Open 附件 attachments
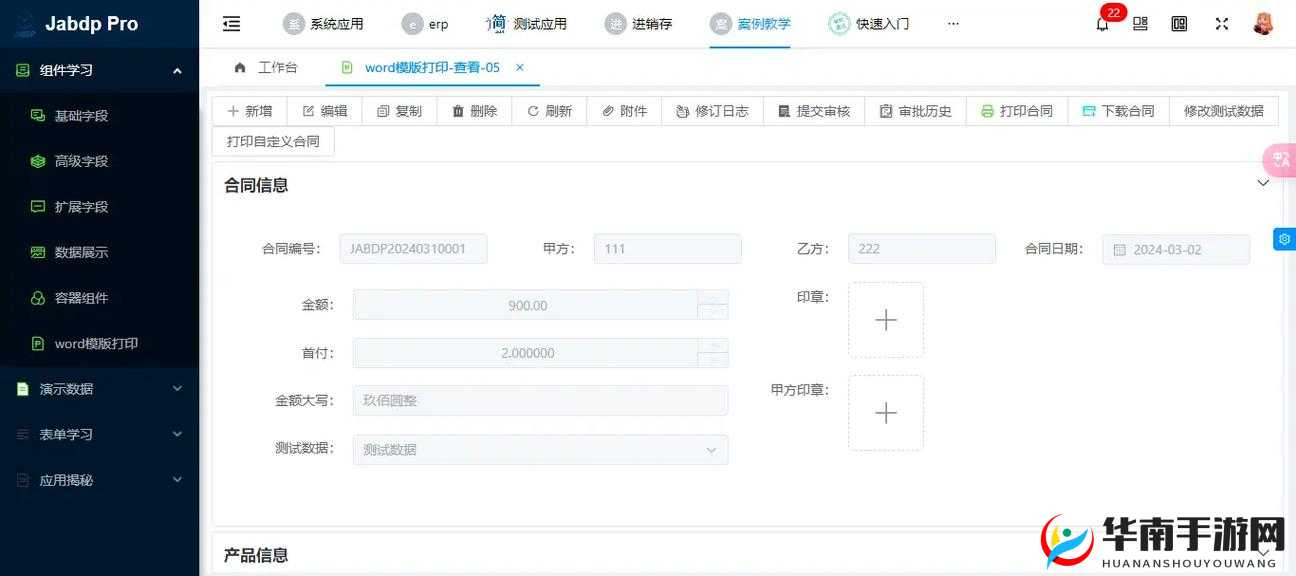This screenshot has width=1296, height=576. (624, 111)
